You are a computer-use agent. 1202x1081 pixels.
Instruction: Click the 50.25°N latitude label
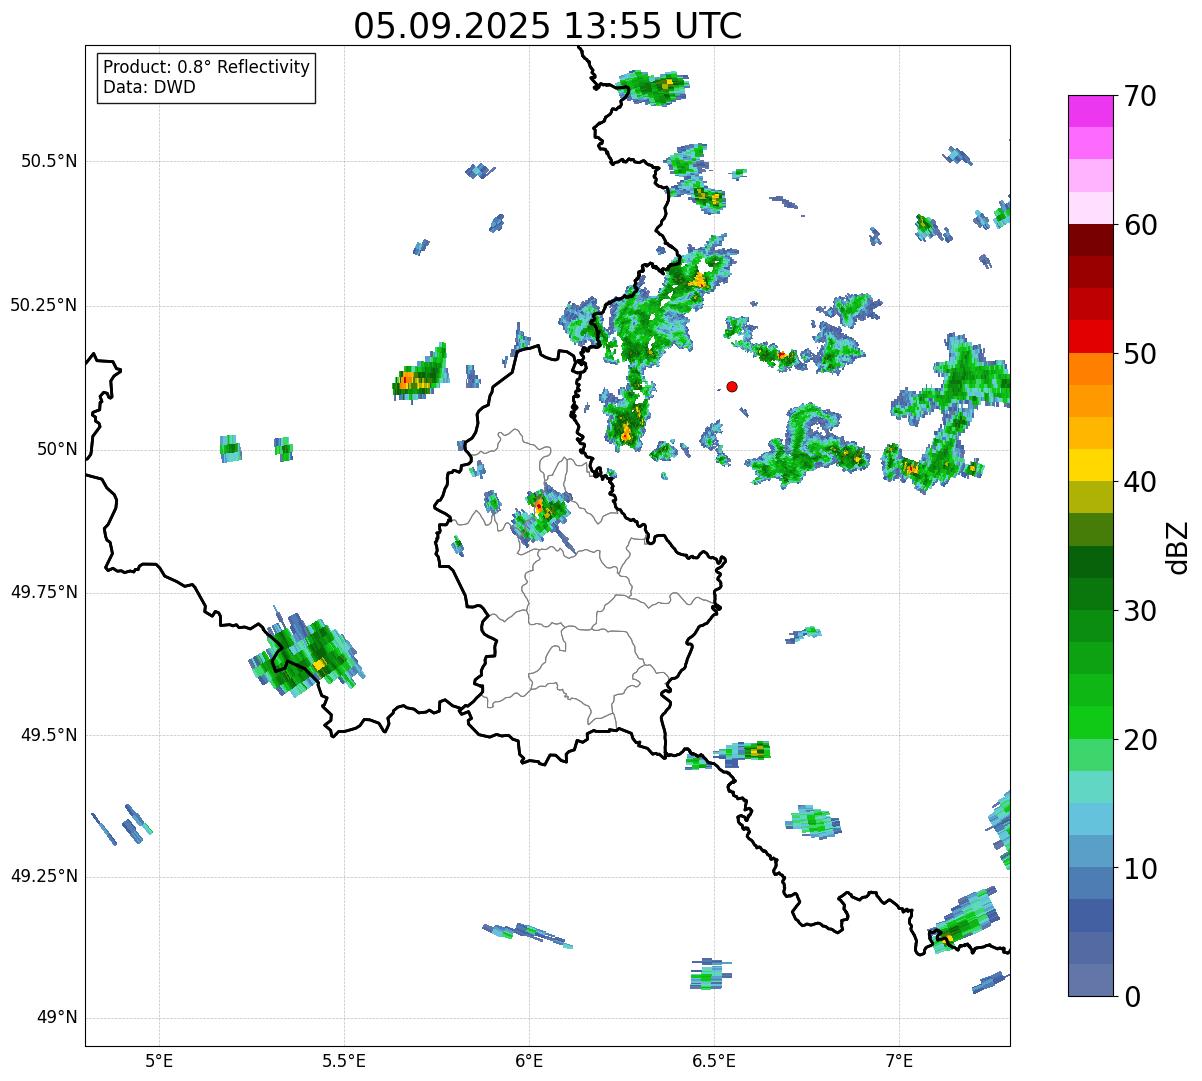pyautogui.click(x=43, y=305)
